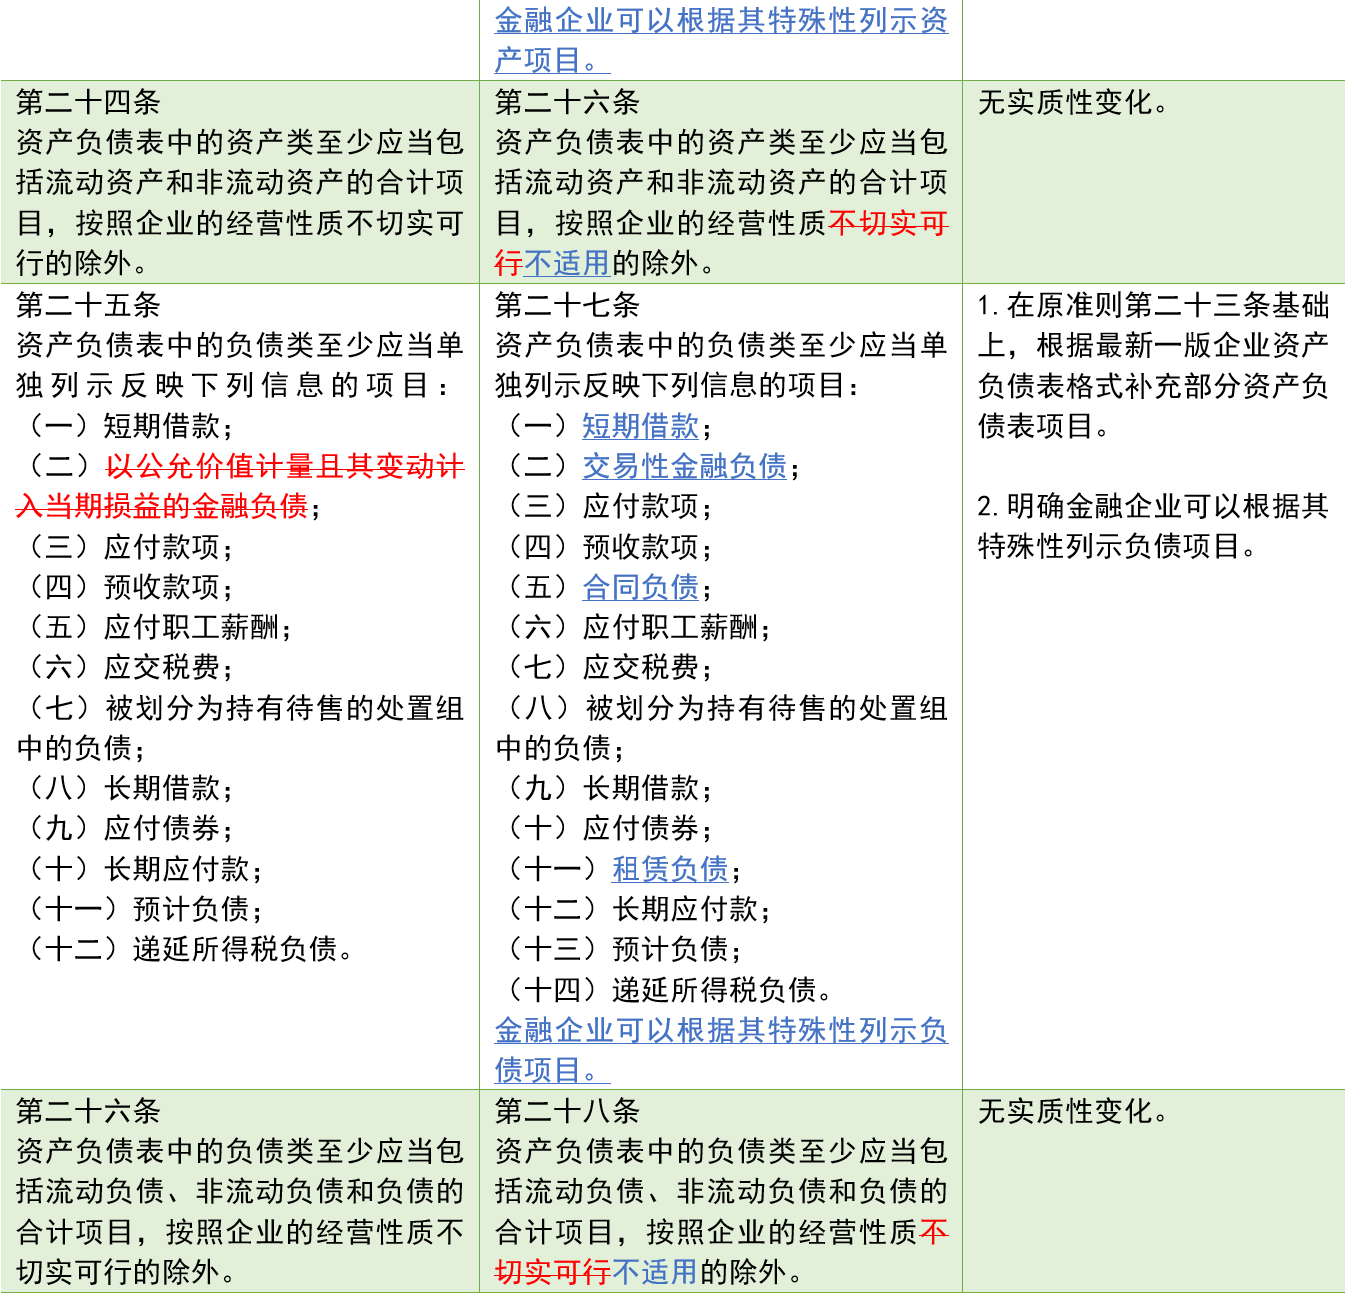Click the heading 第二十四条

pos(89,102)
